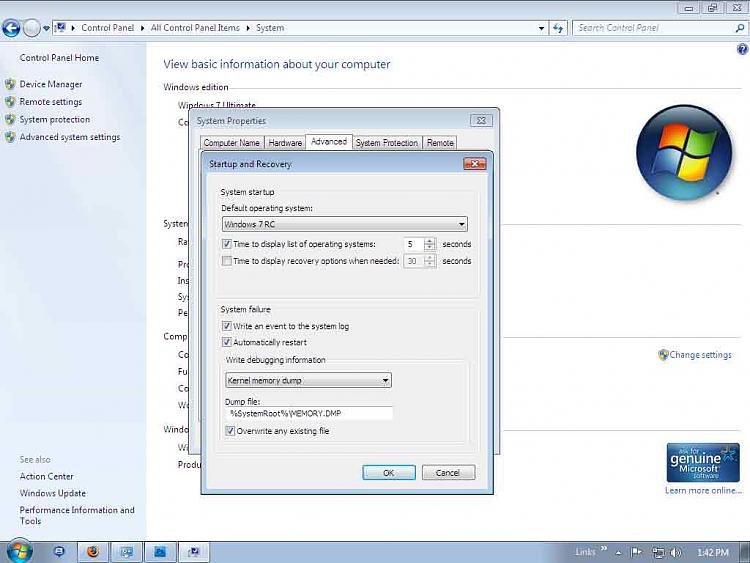750x563 pixels.
Task: Click All Control Panel Items breadcrumb
Action: (x=195, y=28)
